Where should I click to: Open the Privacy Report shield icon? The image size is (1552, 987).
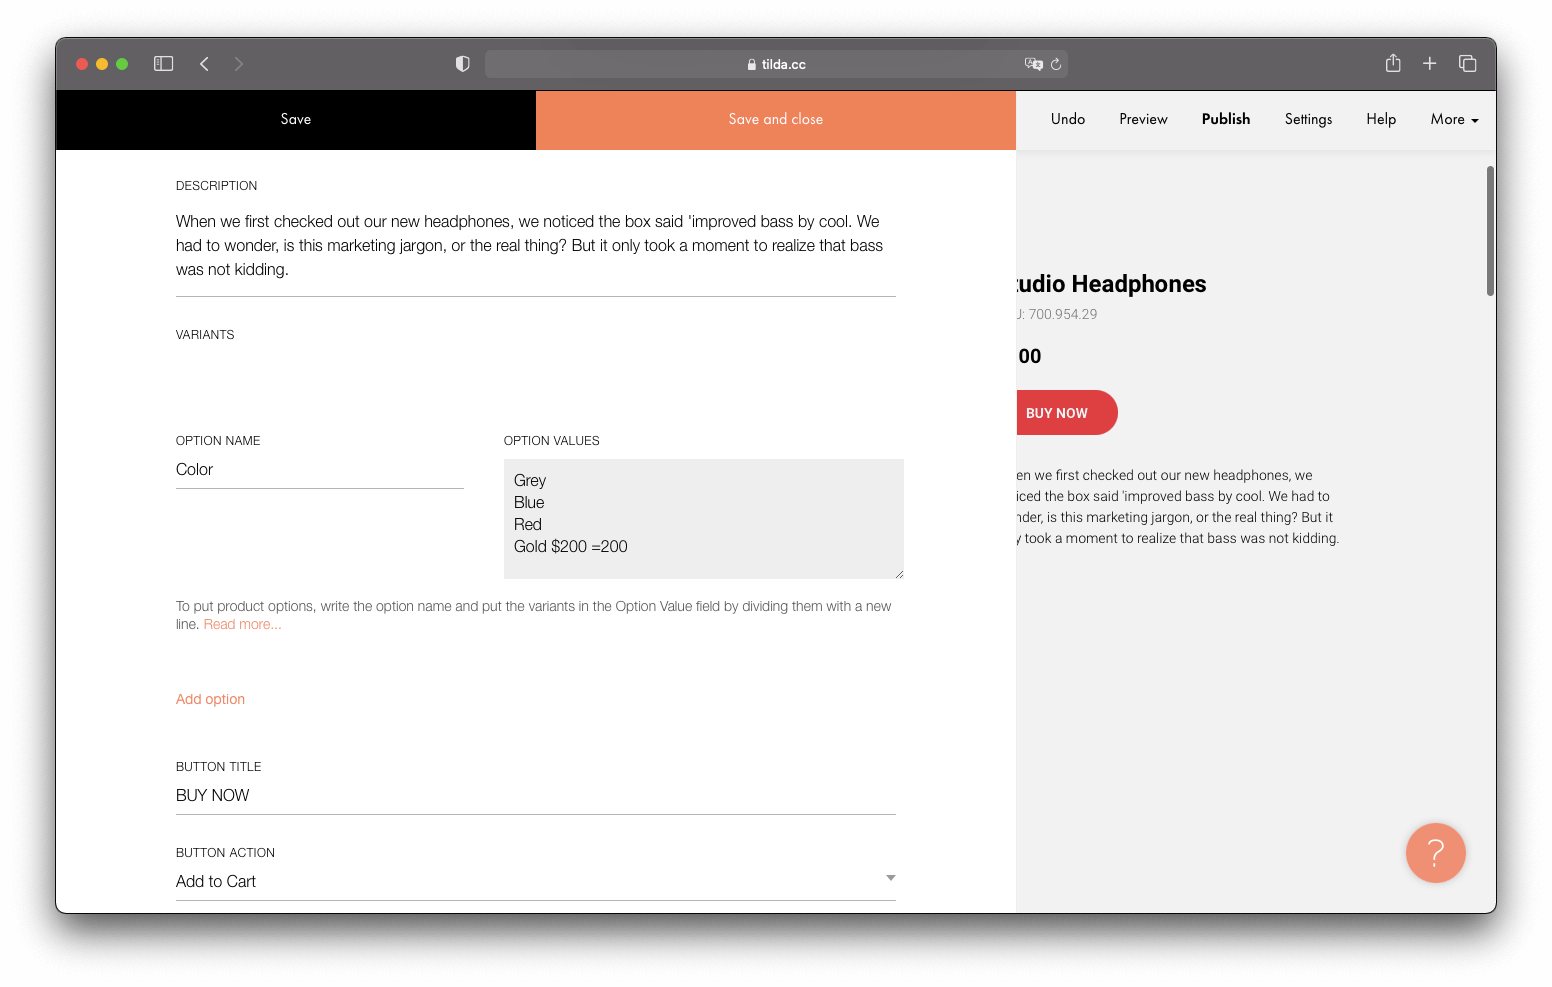tap(462, 63)
